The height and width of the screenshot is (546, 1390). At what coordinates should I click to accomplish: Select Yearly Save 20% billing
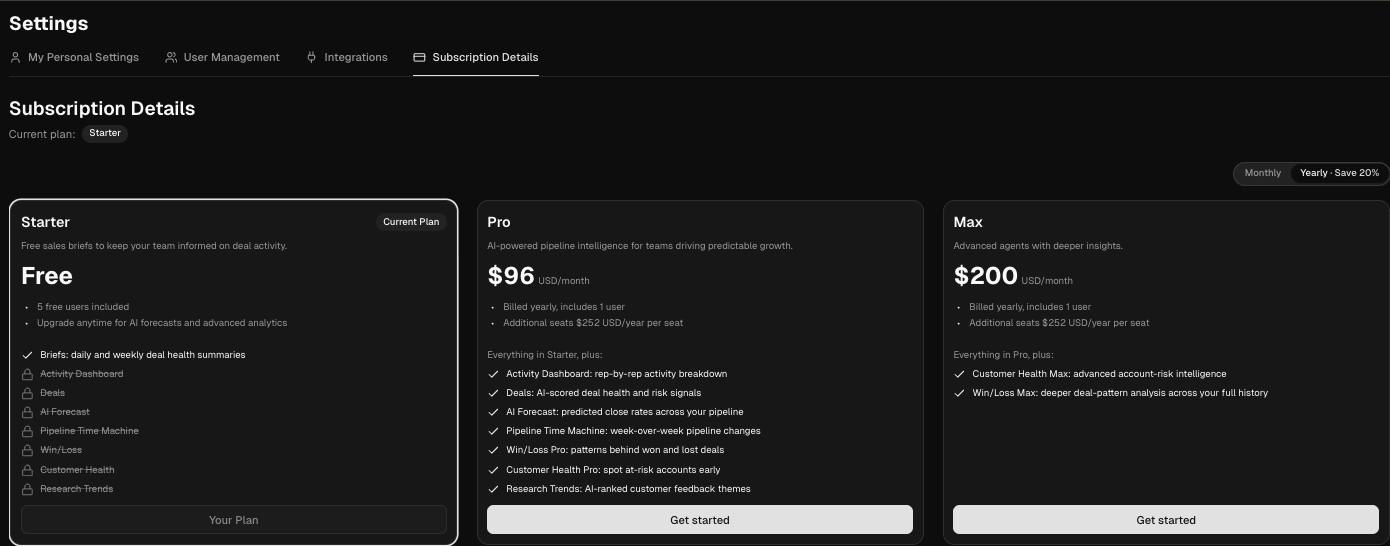(x=1339, y=173)
